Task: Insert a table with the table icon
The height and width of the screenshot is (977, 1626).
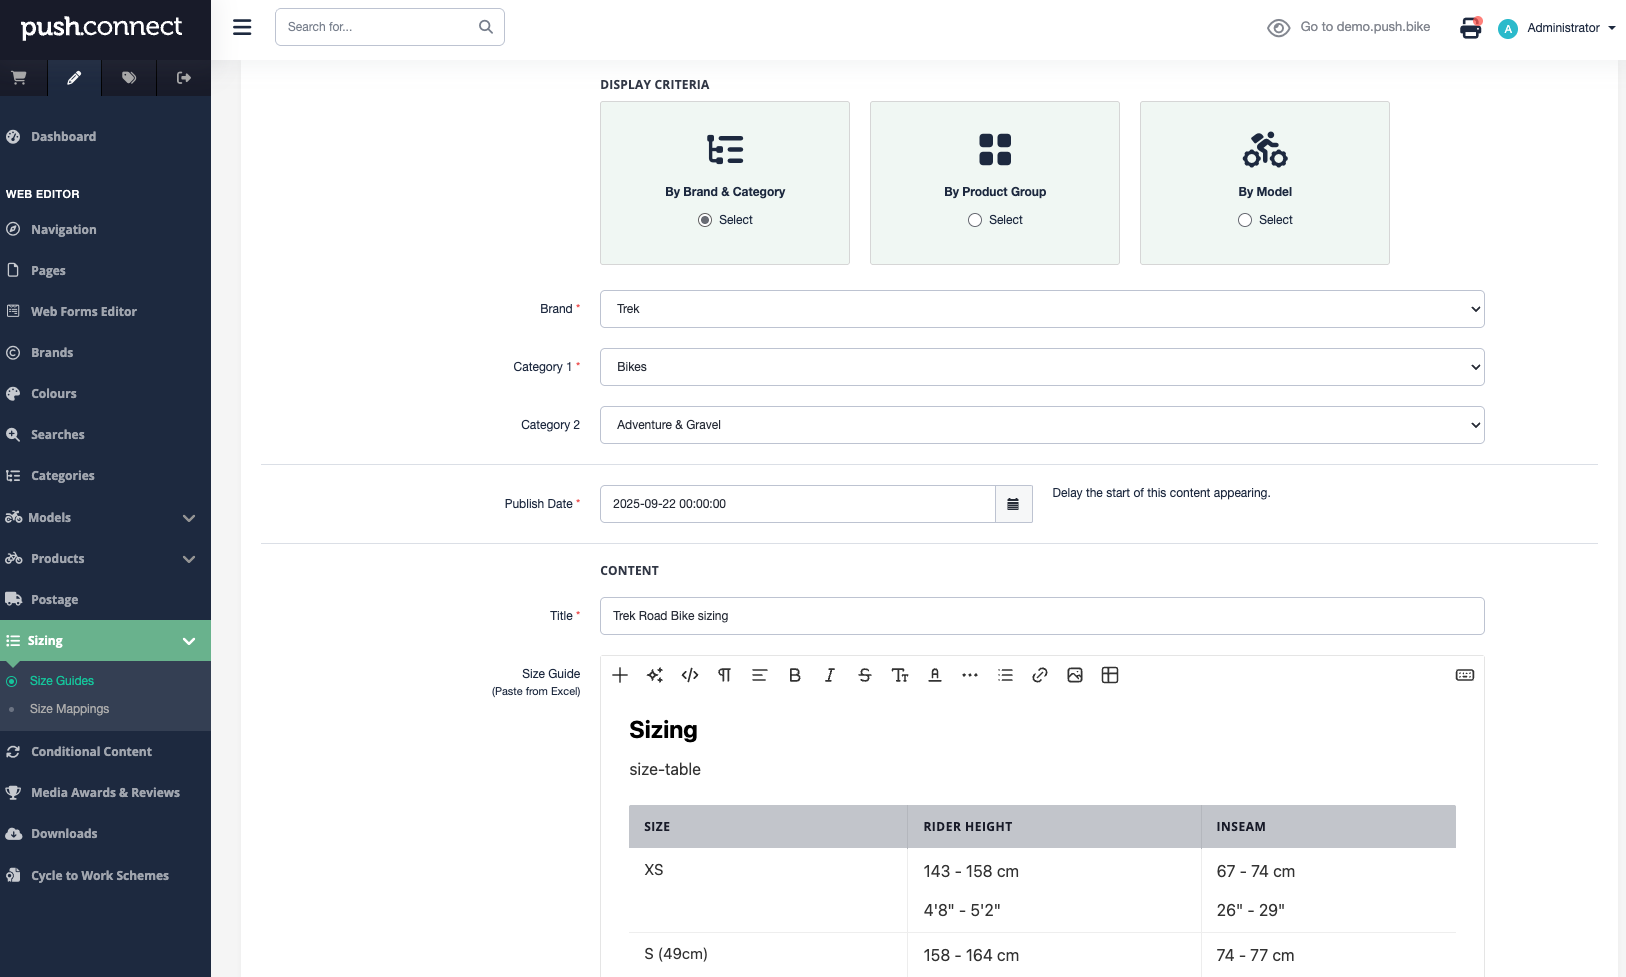Action: pos(1110,675)
